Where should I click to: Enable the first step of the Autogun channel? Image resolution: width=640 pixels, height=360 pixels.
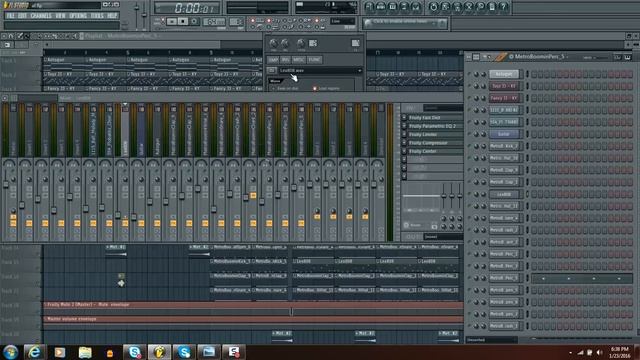(534, 74)
